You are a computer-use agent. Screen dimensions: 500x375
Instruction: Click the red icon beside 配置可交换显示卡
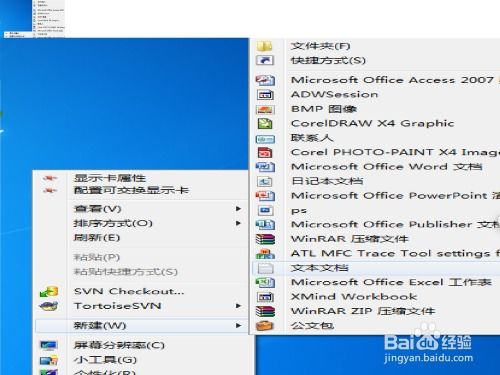coord(50,191)
